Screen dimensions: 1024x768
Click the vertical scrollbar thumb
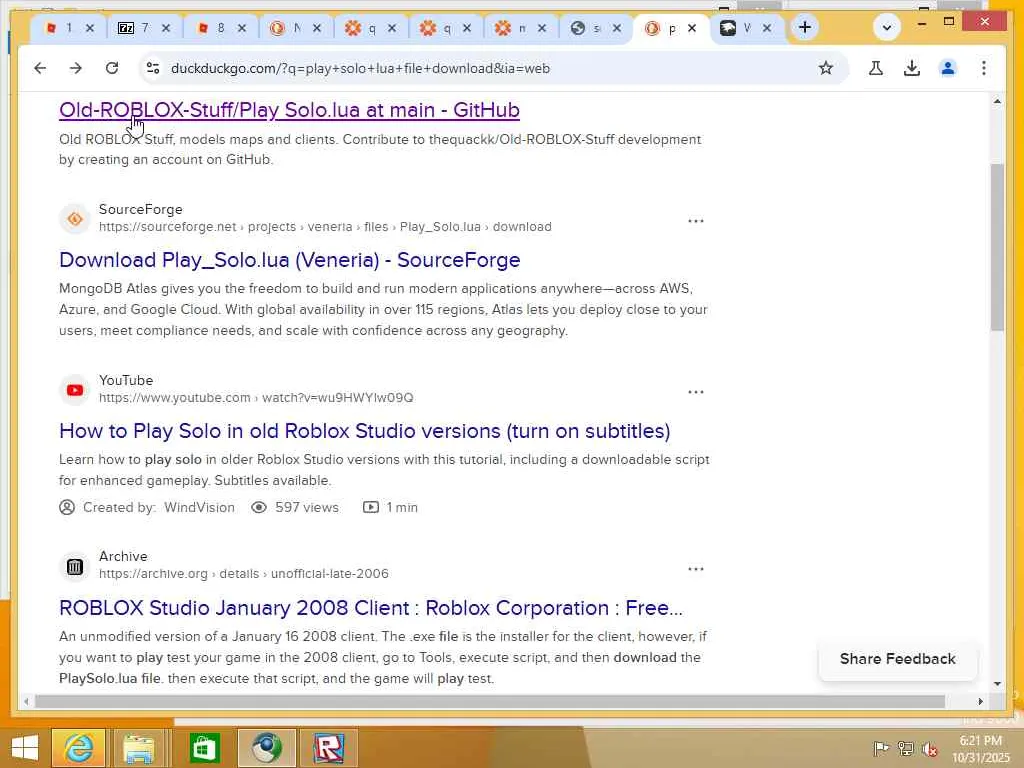997,247
